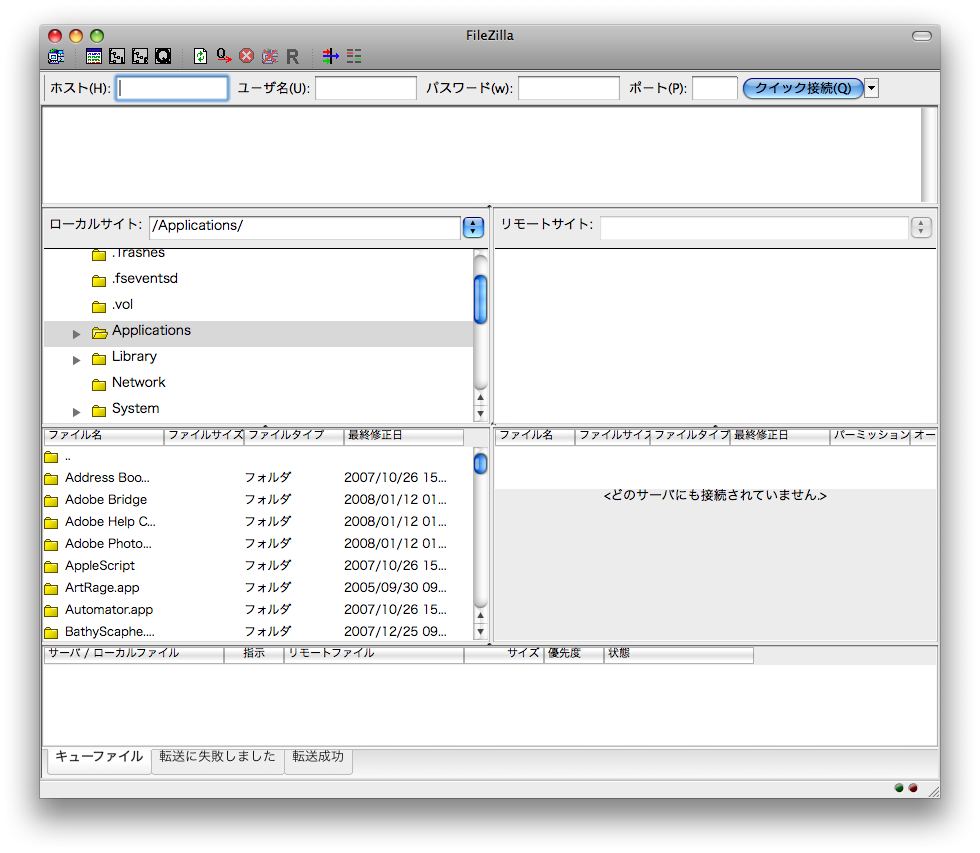Screen dimensions: 980x853
Task: Click the local tree scrollbar down arrow
Action: pos(480,413)
